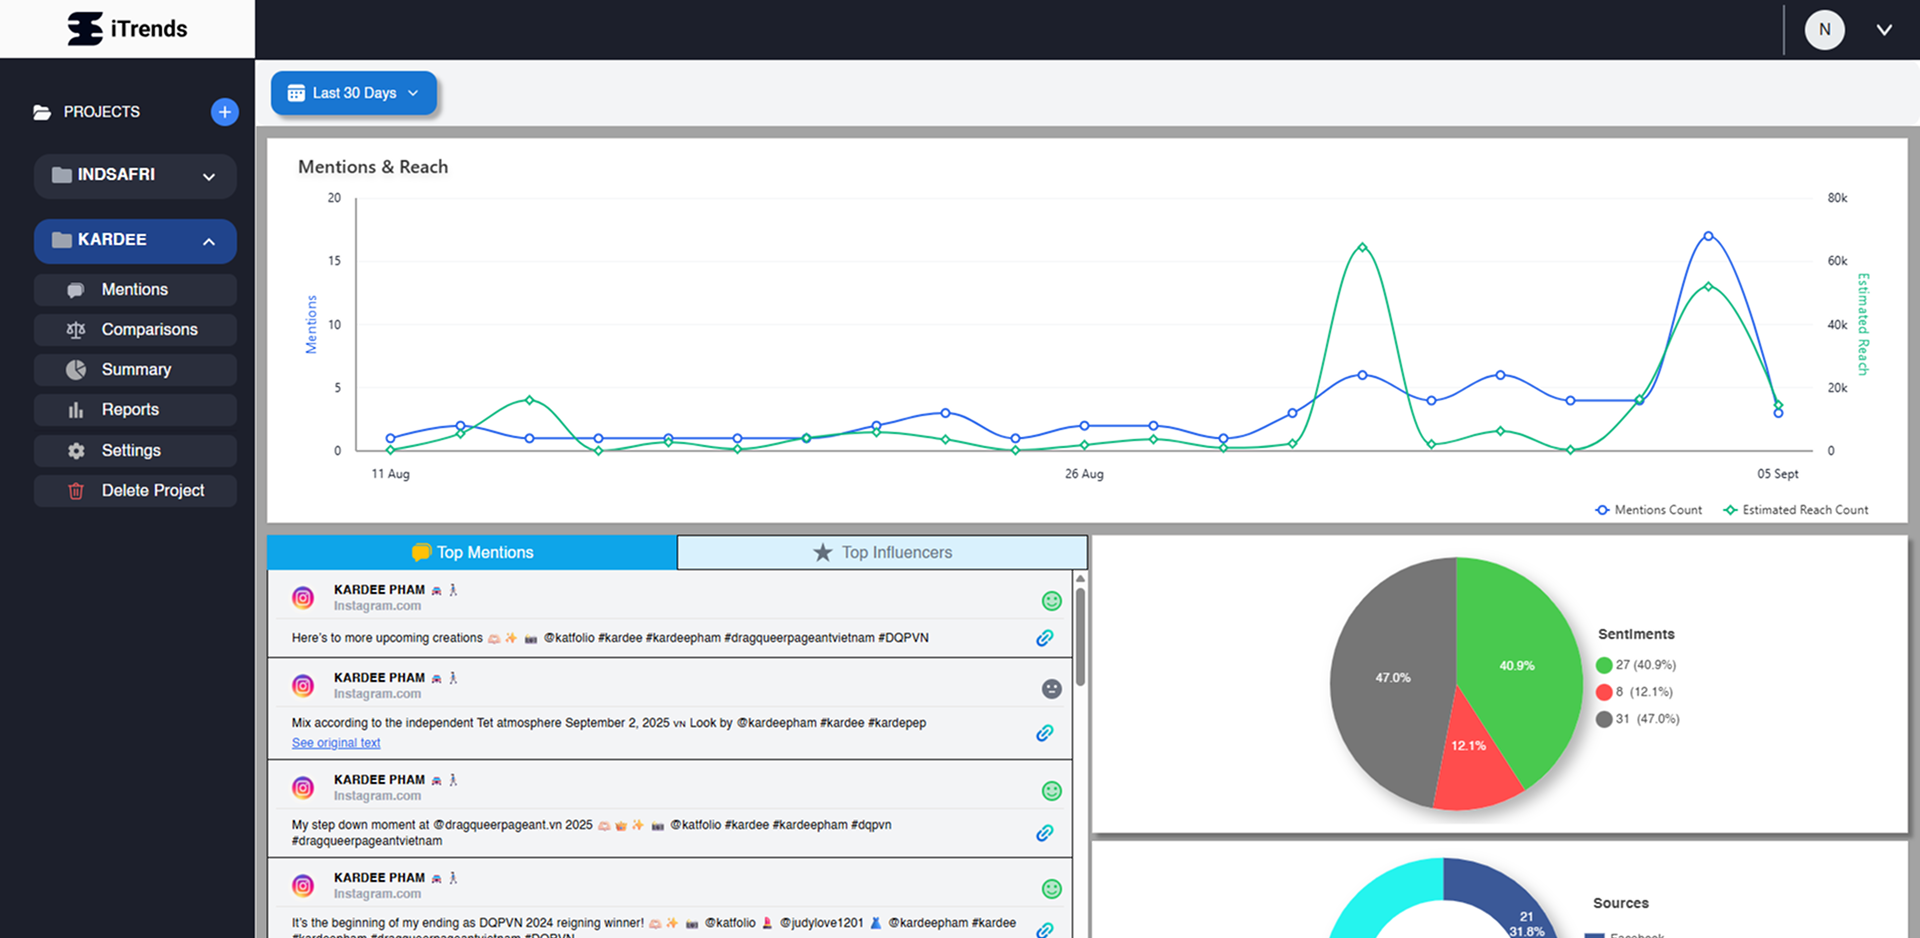The height and width of the screenshot is (938, 1920).
Task: Open the Last 30 Days date dropdown
Action: pyautogui.click(x=354, y=93)
